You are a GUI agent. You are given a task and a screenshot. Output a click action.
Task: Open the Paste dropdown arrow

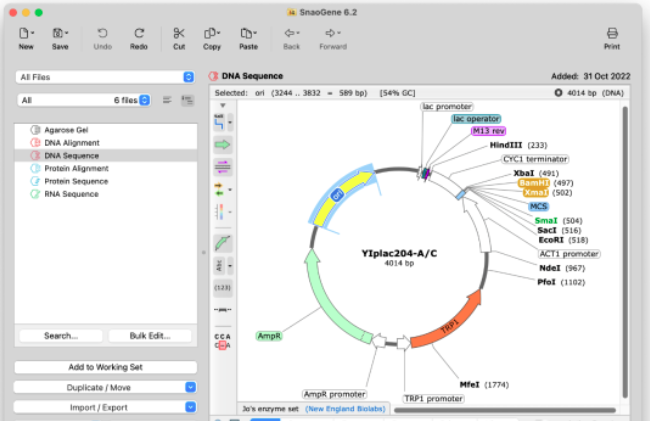[x=255, y=33]
